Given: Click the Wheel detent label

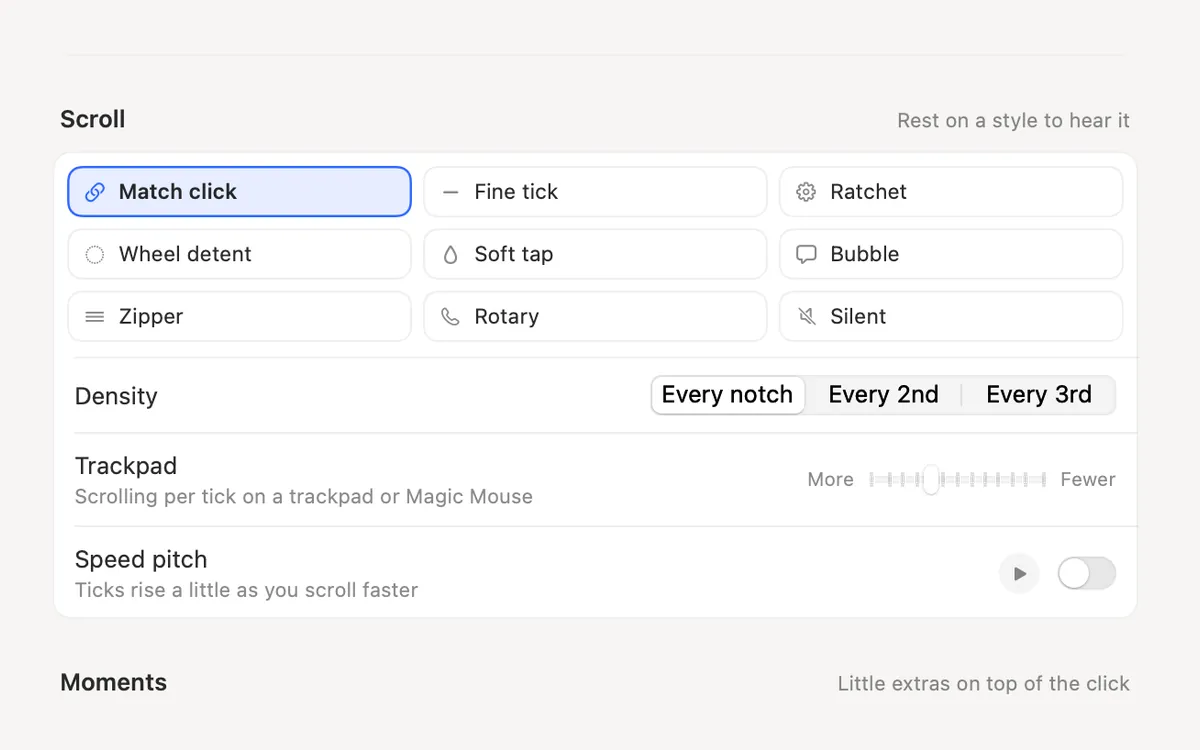Looking at the screenshot, I should [185, 255].
